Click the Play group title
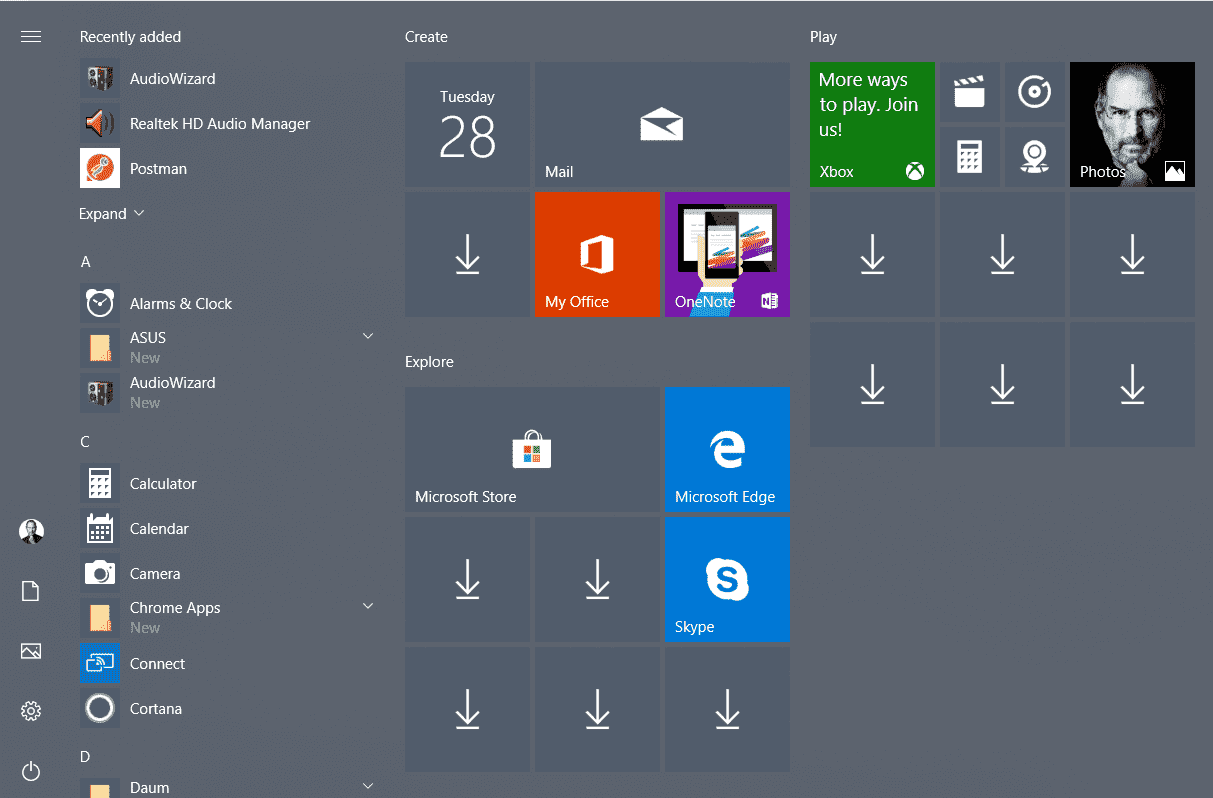Viewport: 1213px width, 798px height. [x=823, y=37]
